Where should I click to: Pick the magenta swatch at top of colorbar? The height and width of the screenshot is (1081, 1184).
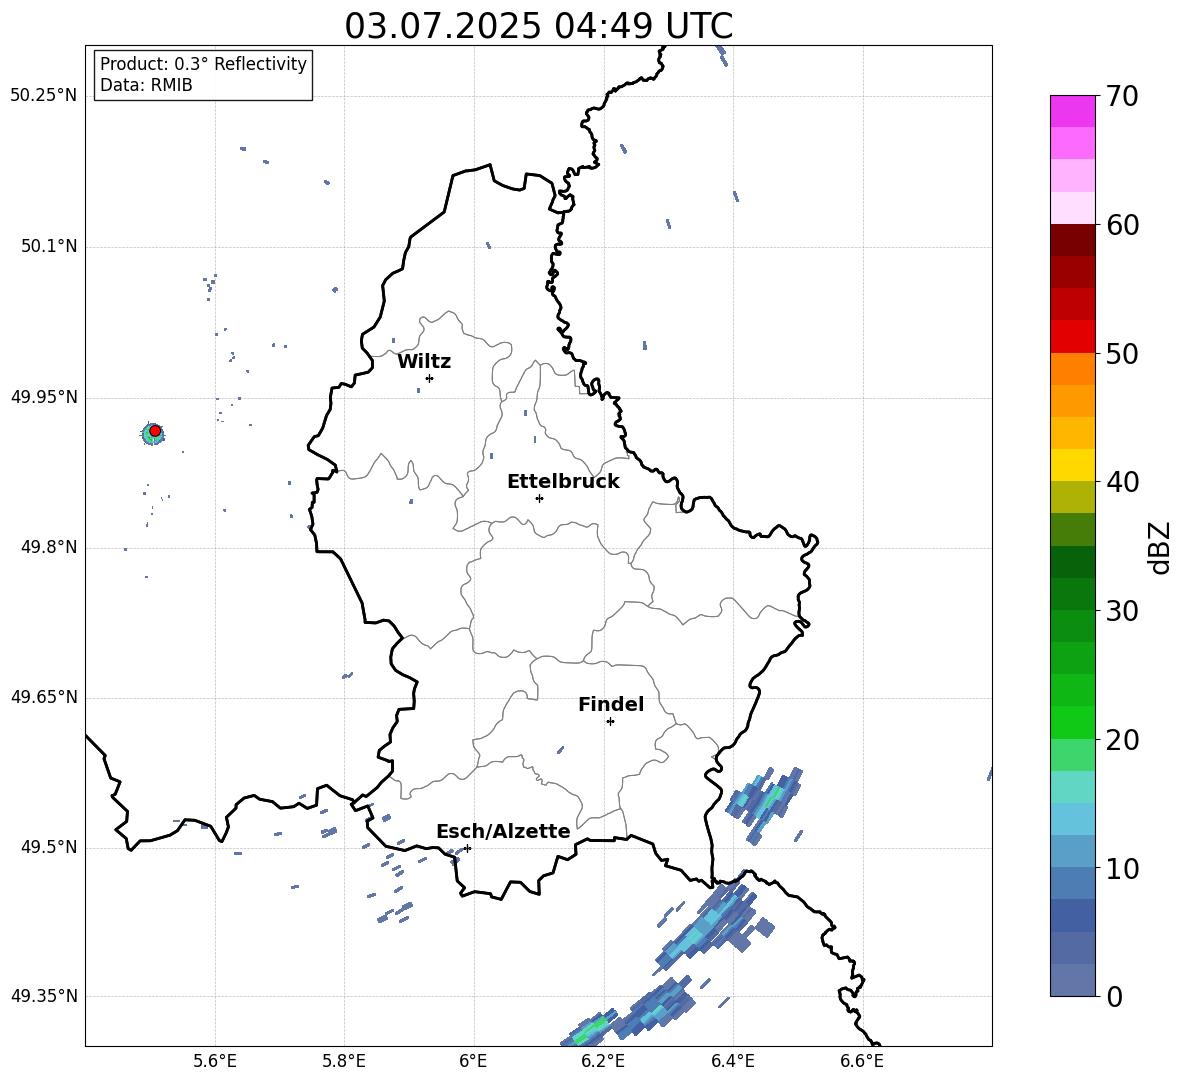pos(1072,112)
